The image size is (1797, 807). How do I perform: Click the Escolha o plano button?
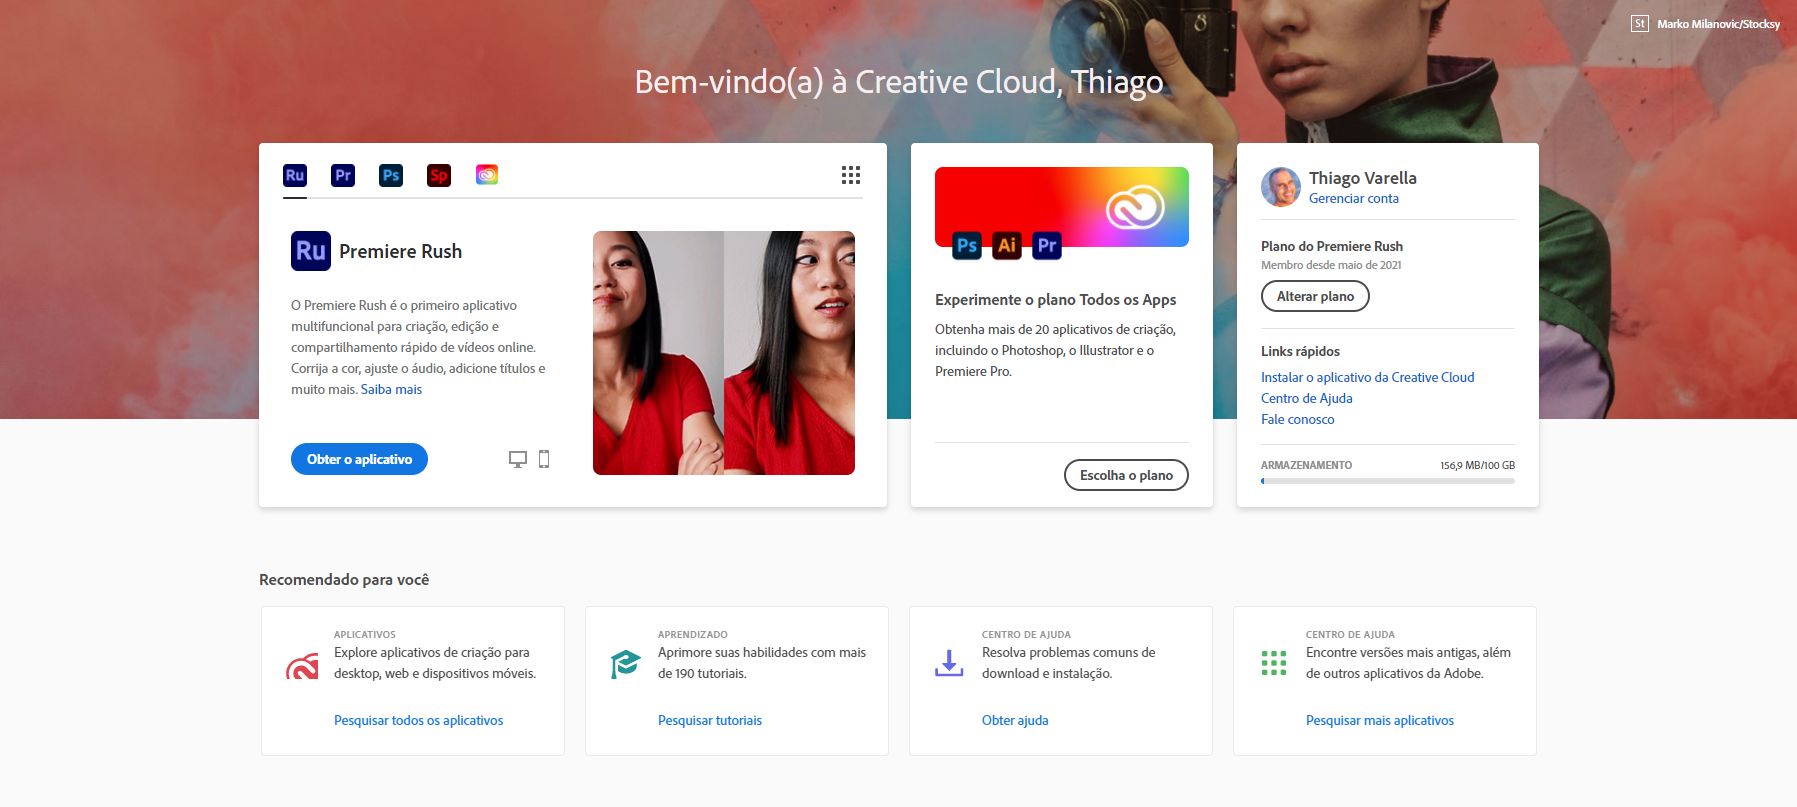(x=1126, y=475)
